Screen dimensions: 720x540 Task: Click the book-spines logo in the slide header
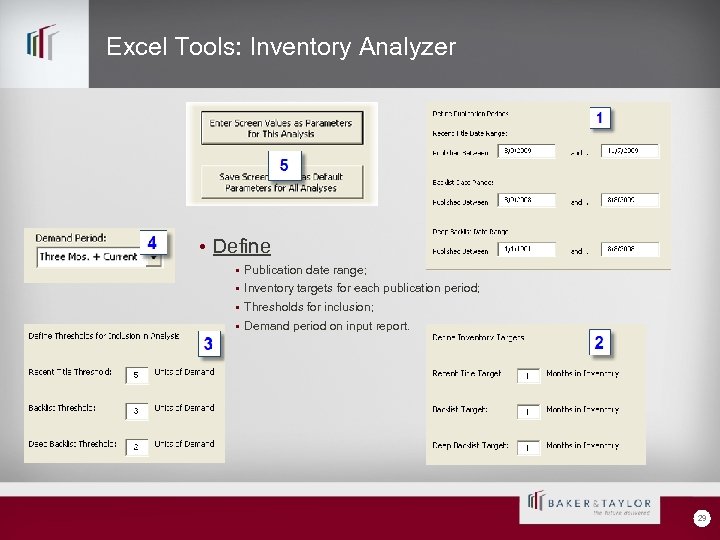coord(43,42)
